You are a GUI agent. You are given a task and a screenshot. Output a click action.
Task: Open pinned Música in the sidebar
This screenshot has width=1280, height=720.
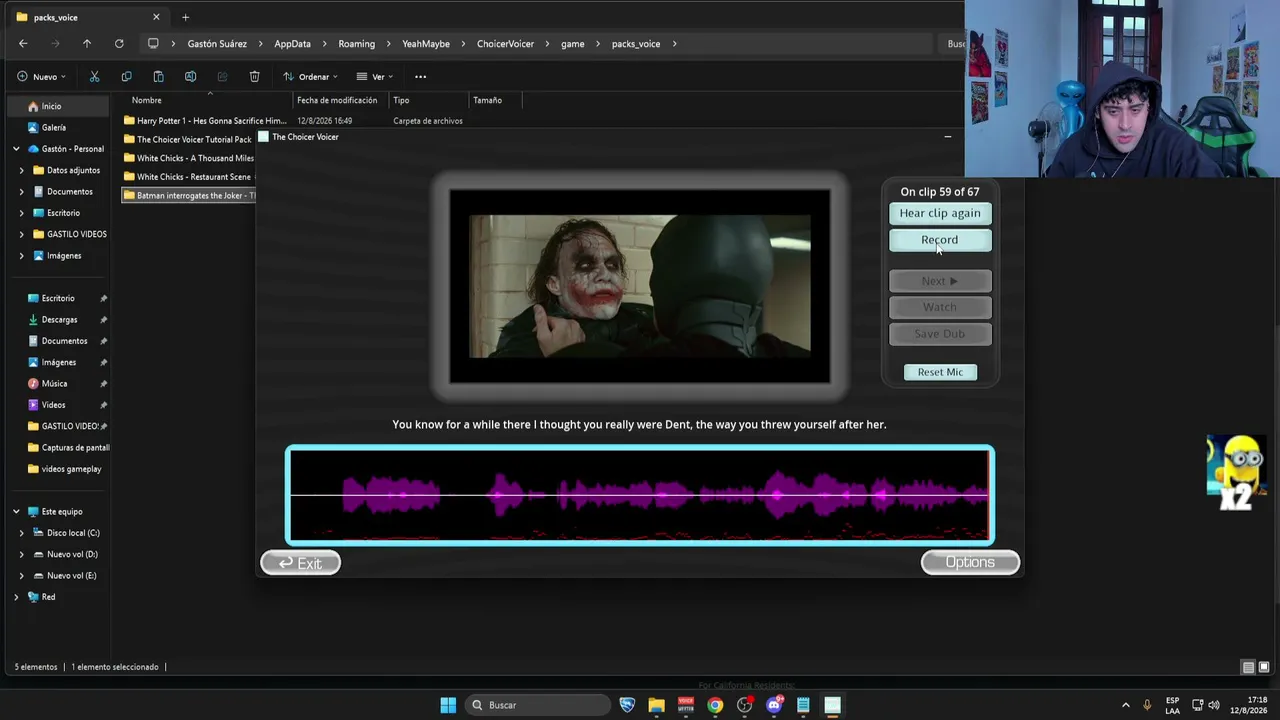point(55,384)
